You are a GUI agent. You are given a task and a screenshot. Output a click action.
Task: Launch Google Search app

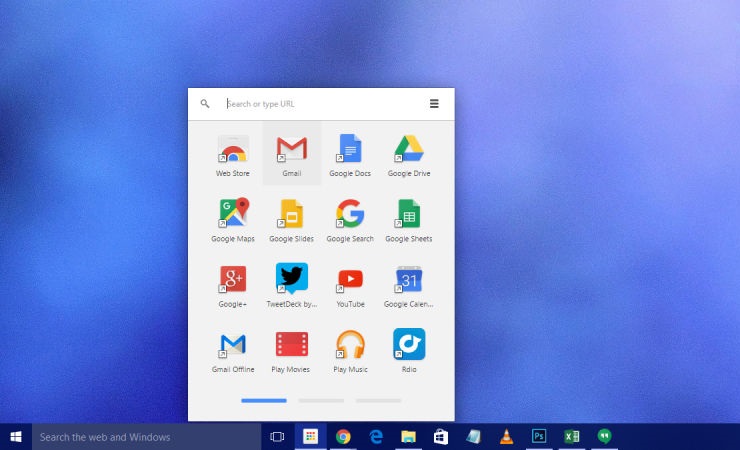350,220
